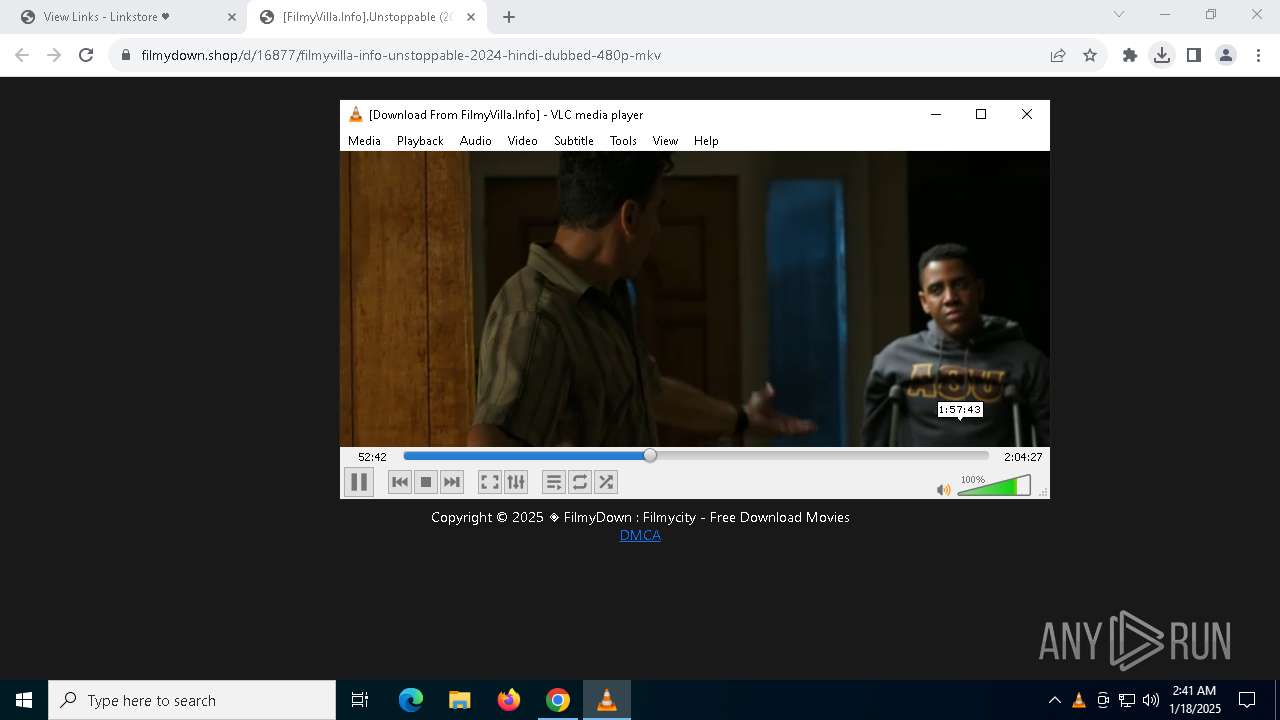This screenshot has width=1280, height=720.
Task: Skip to the next media track in VLC
Action: (452, 482)
